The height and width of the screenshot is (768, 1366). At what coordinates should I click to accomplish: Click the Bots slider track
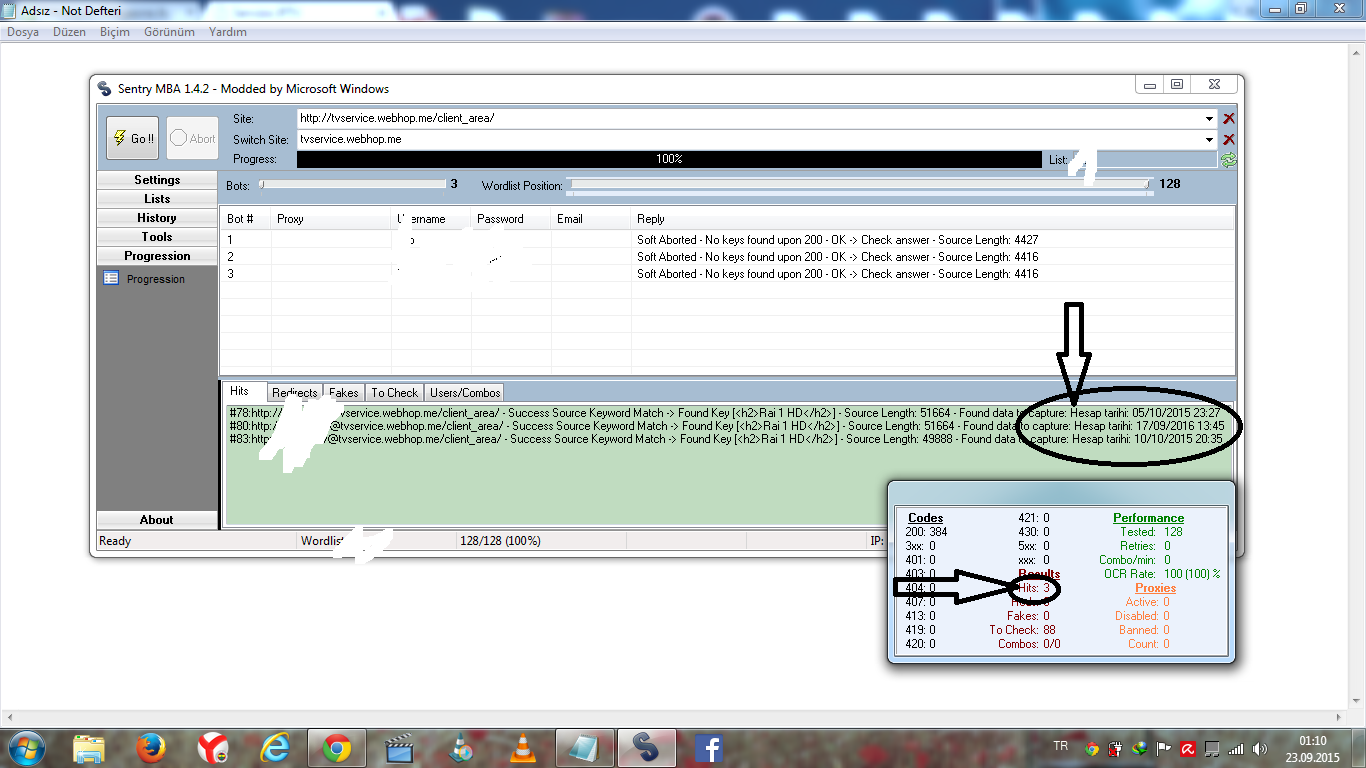coord(352,184)
